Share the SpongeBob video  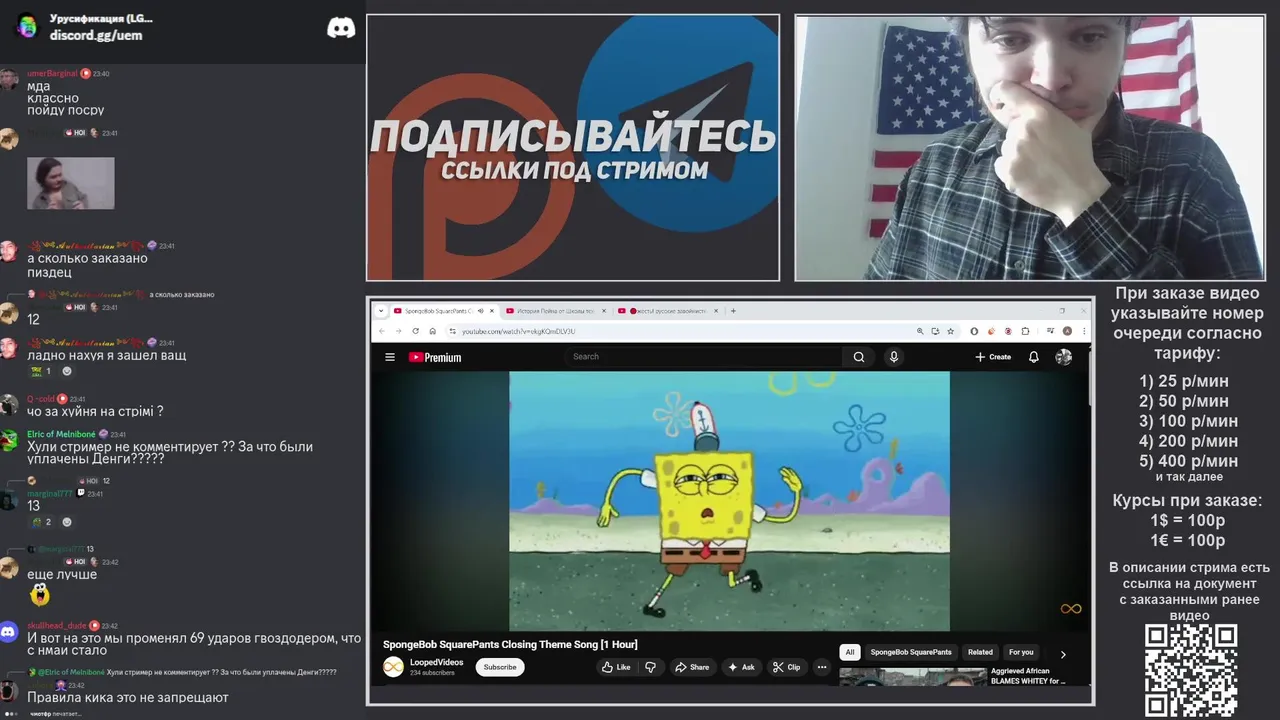691,667
